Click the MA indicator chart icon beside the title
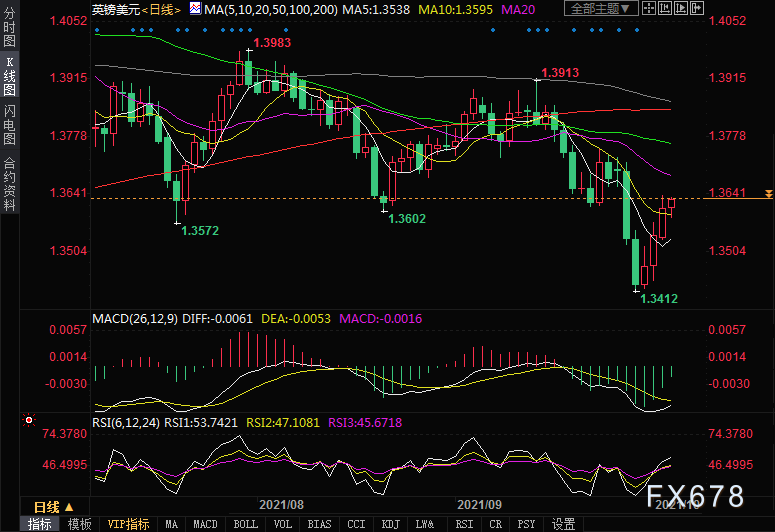 coord(195,8)
